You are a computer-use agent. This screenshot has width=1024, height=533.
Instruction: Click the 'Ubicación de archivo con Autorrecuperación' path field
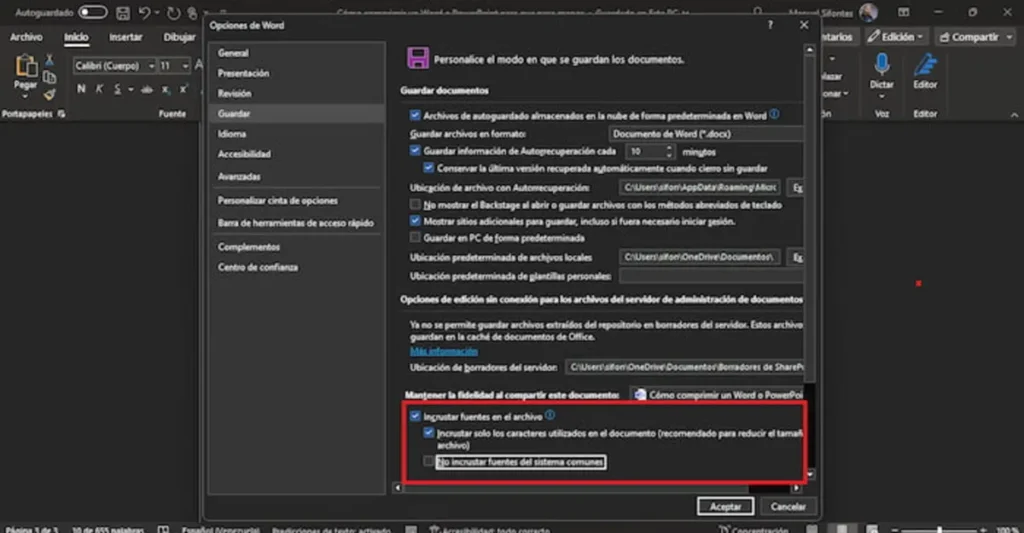(699, 187)
